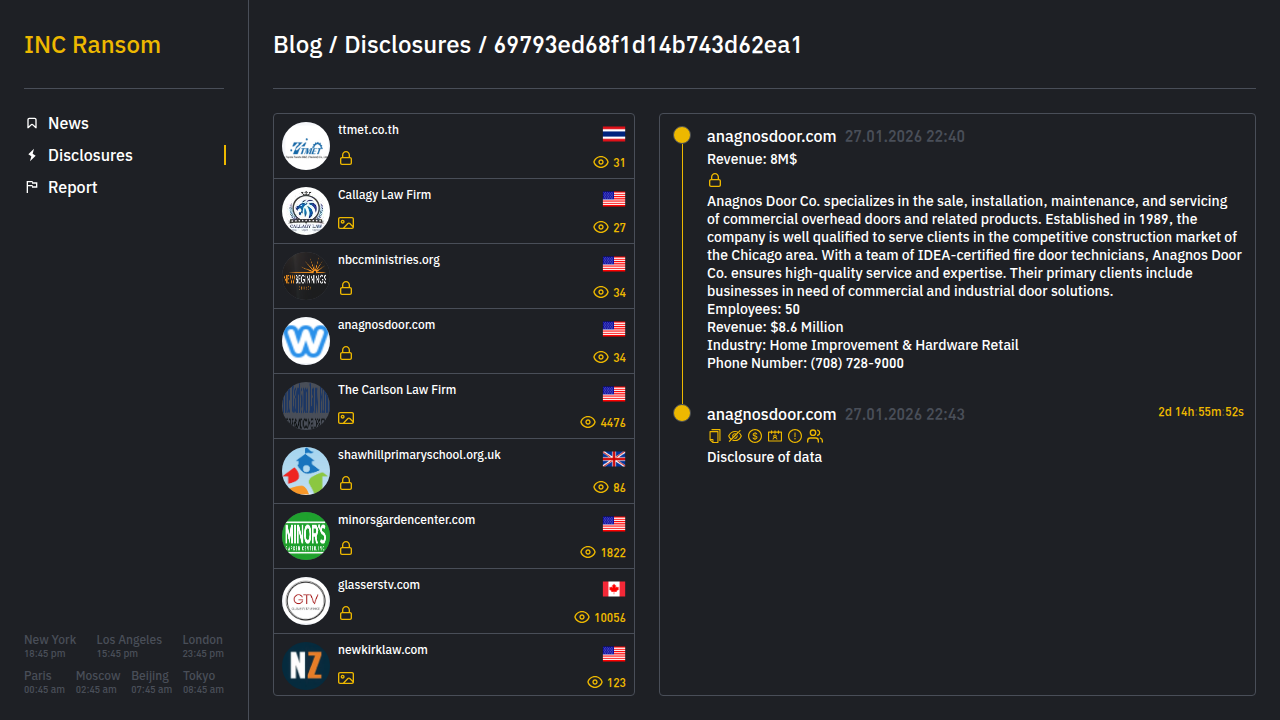This screenshot has height=720, width=1280.
Task: Click the ID card icon in timeline entry
Action: pos(775,436)
